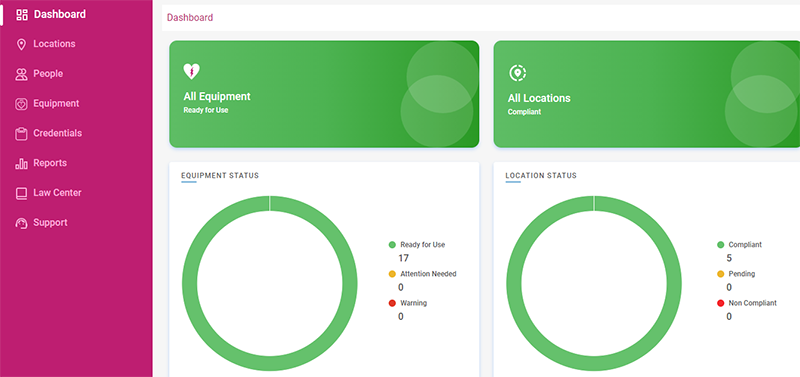Click the Equipment heart icon in sidebar
The image size is (800, 377).
(x=21, y=104)
